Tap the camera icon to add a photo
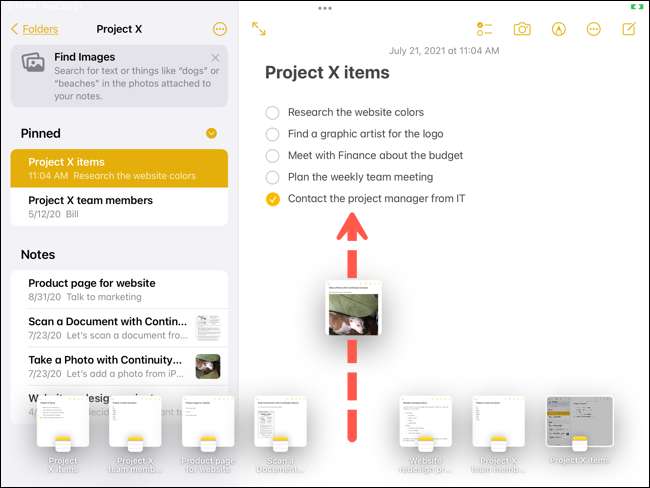This screenshot has height=488, width=650. [522, 29]
